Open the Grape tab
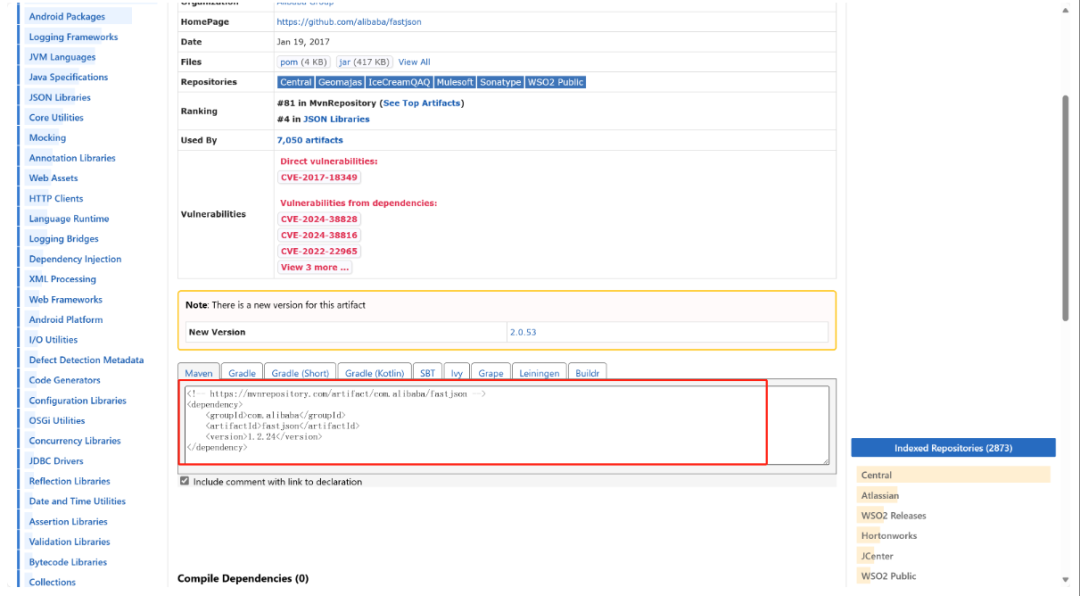The width and height of the screenshot is (1080, 596). (490, 373)
